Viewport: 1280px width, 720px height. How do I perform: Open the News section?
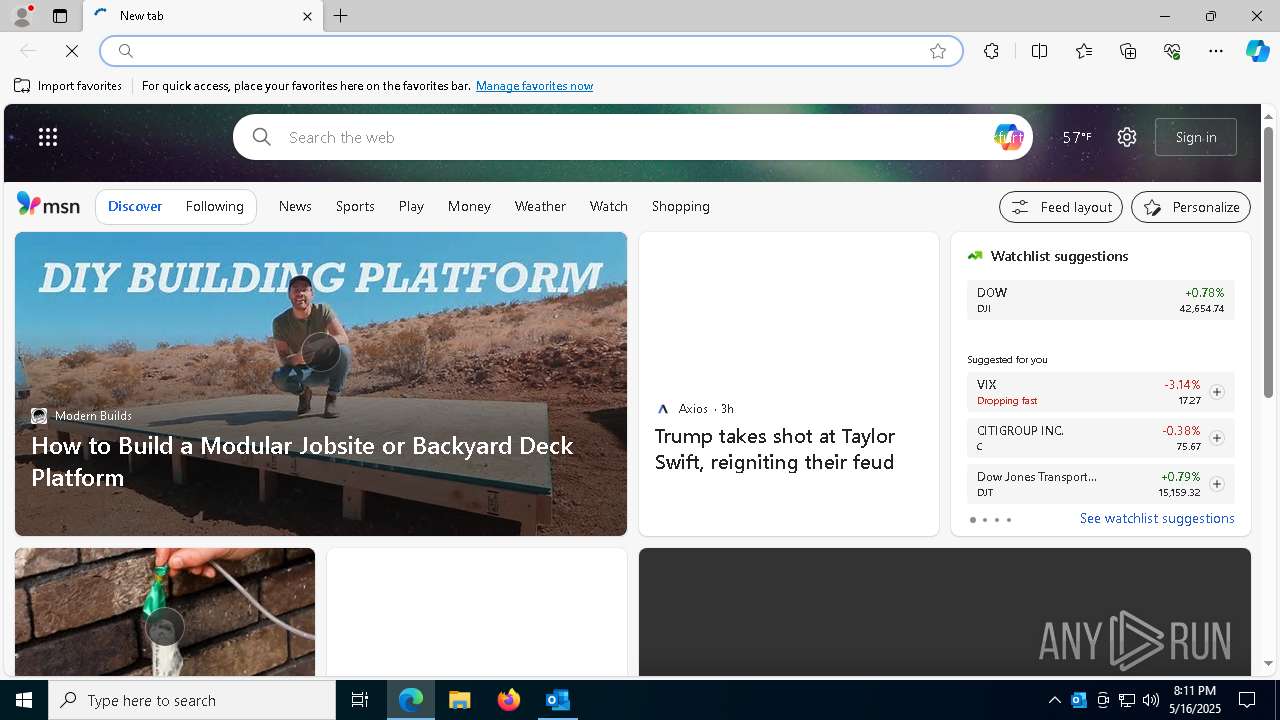coord(295,206)
